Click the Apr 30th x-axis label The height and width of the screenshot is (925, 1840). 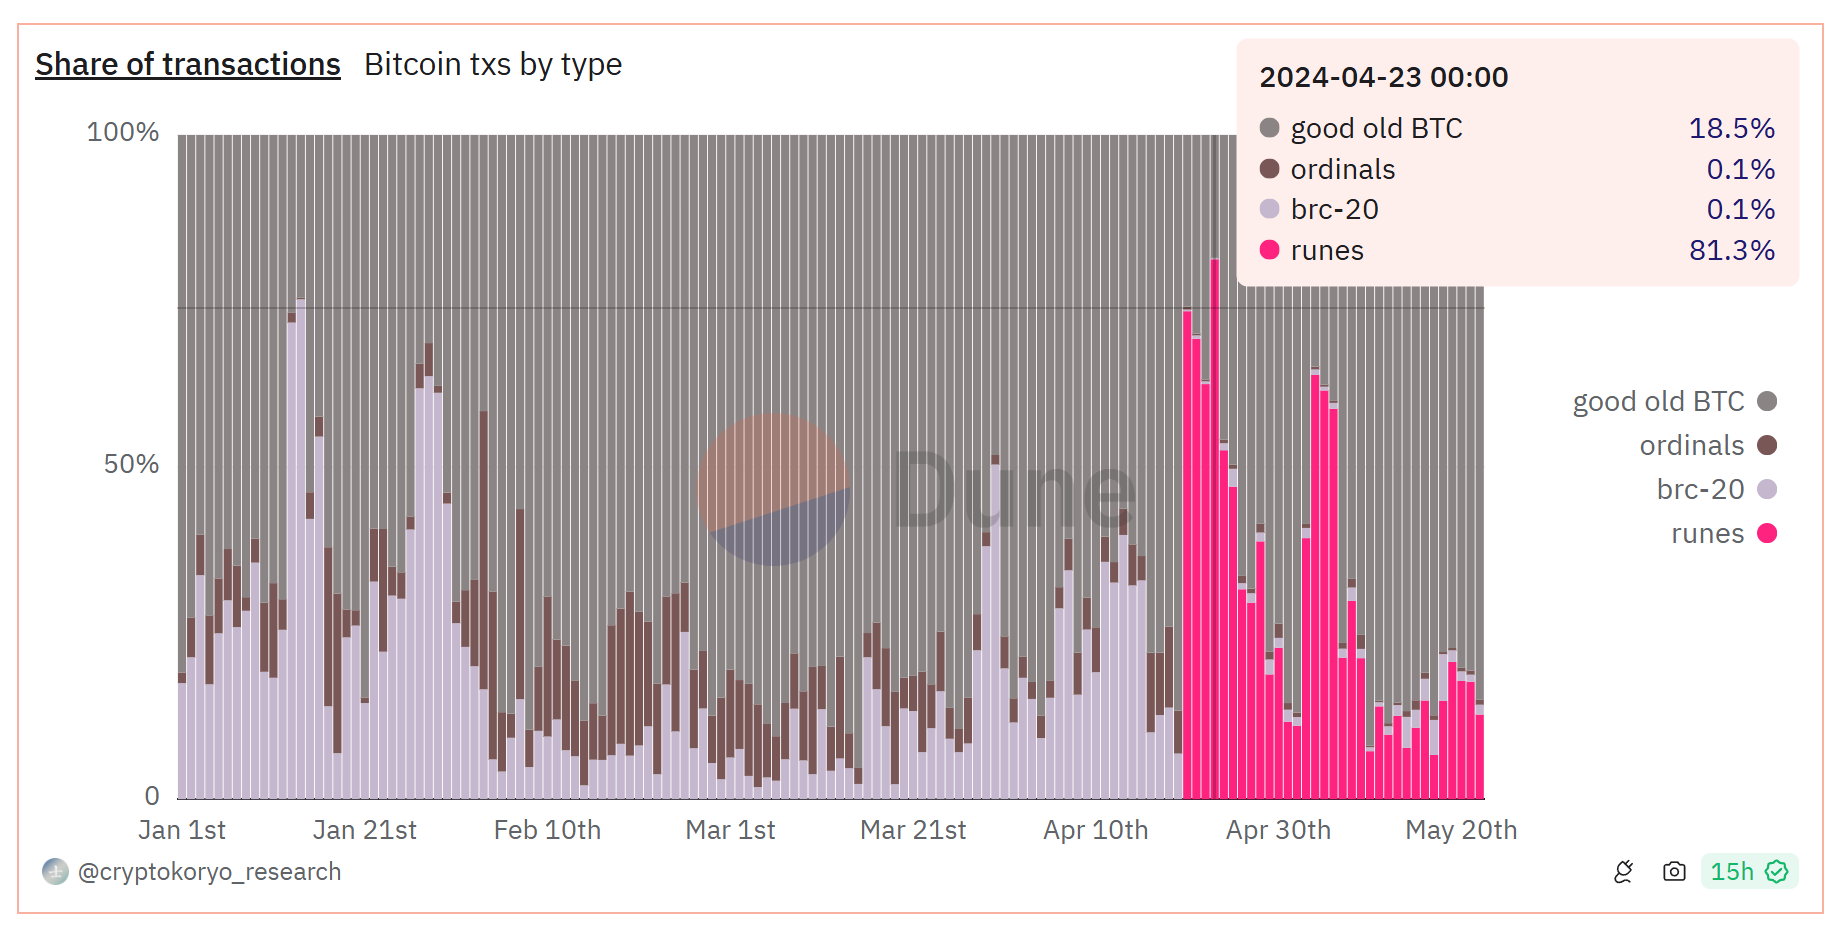pyautogui.click(x=1278, y=830)
